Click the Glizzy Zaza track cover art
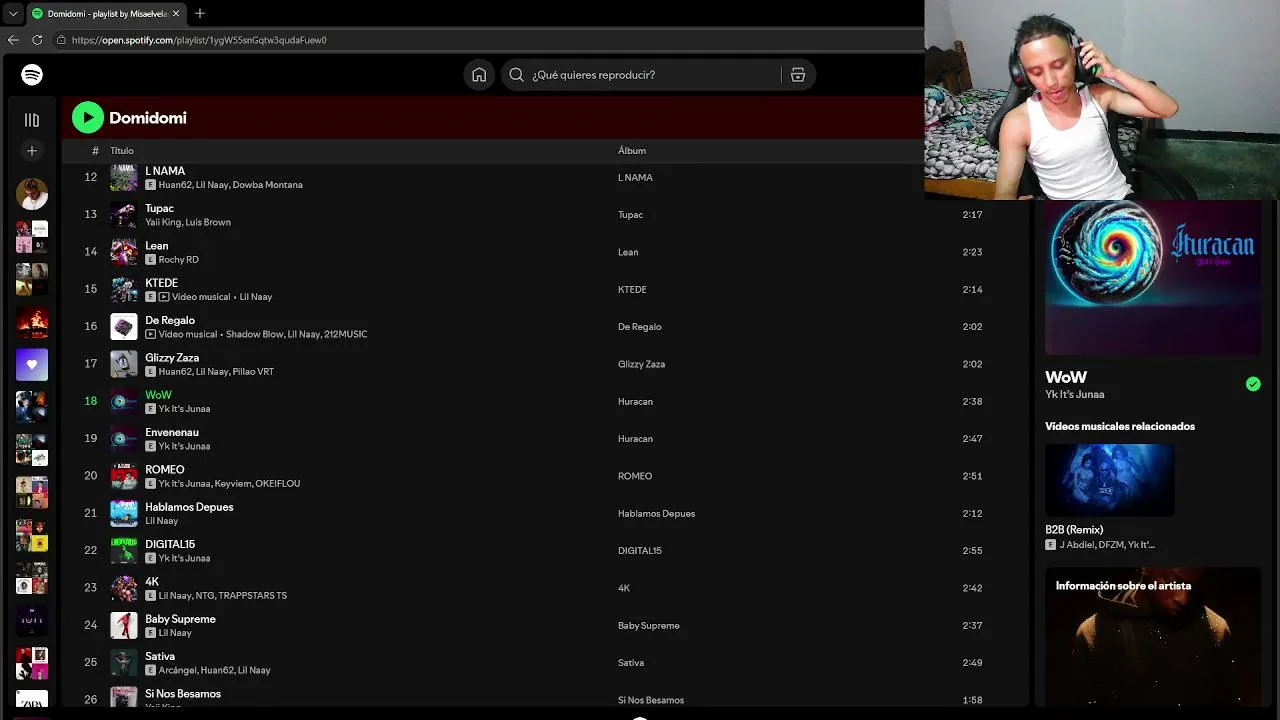This screenshot has width=1280, height=720. coord(124,364)
